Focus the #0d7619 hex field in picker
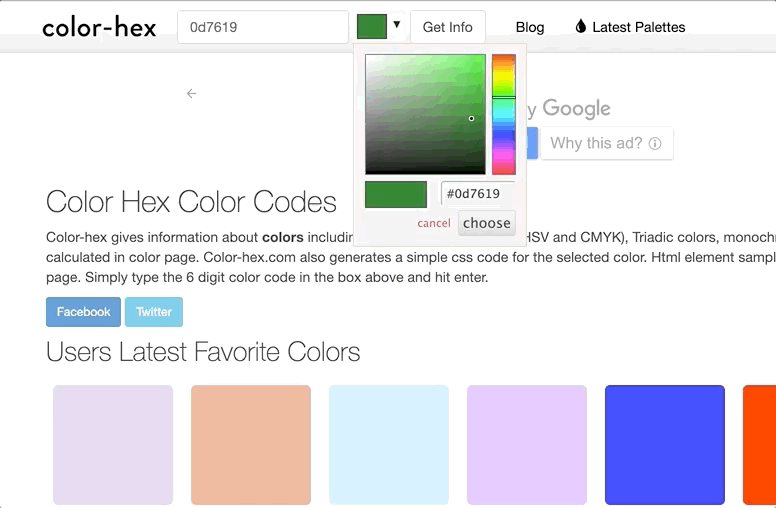Viewport: 776px width, 508px height. [x=478, y=194]
